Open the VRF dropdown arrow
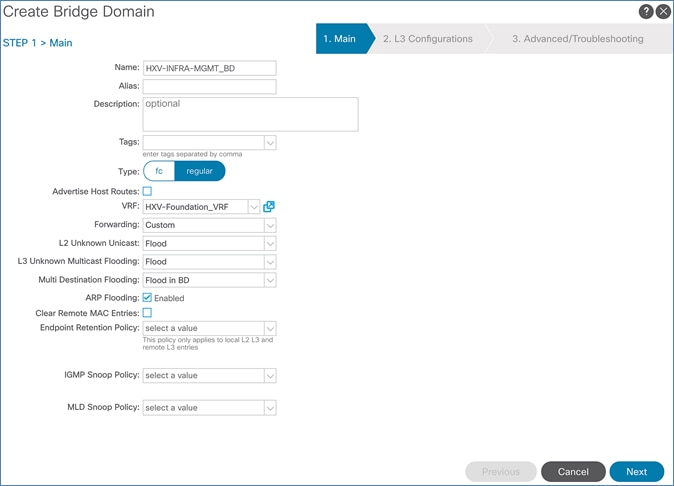The image size is (674, 486). [x=254, y=207]
